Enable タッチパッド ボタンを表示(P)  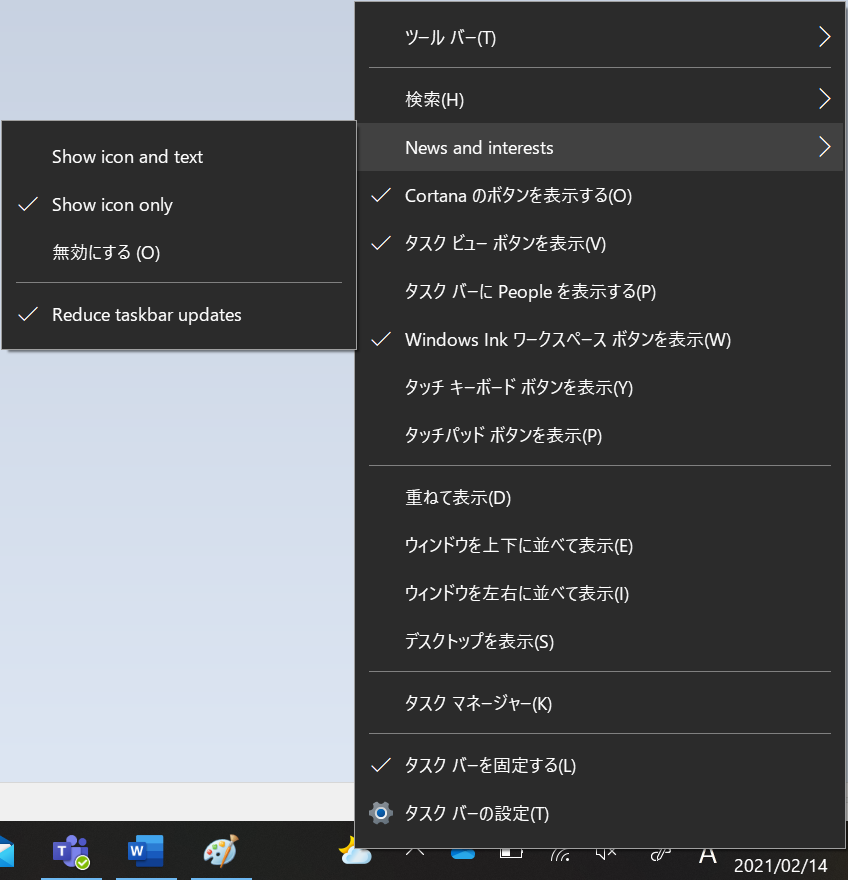point(600,436)
